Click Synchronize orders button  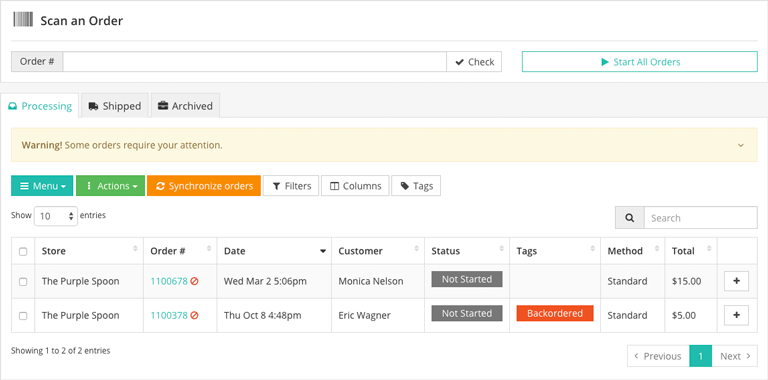coord(204,186)
